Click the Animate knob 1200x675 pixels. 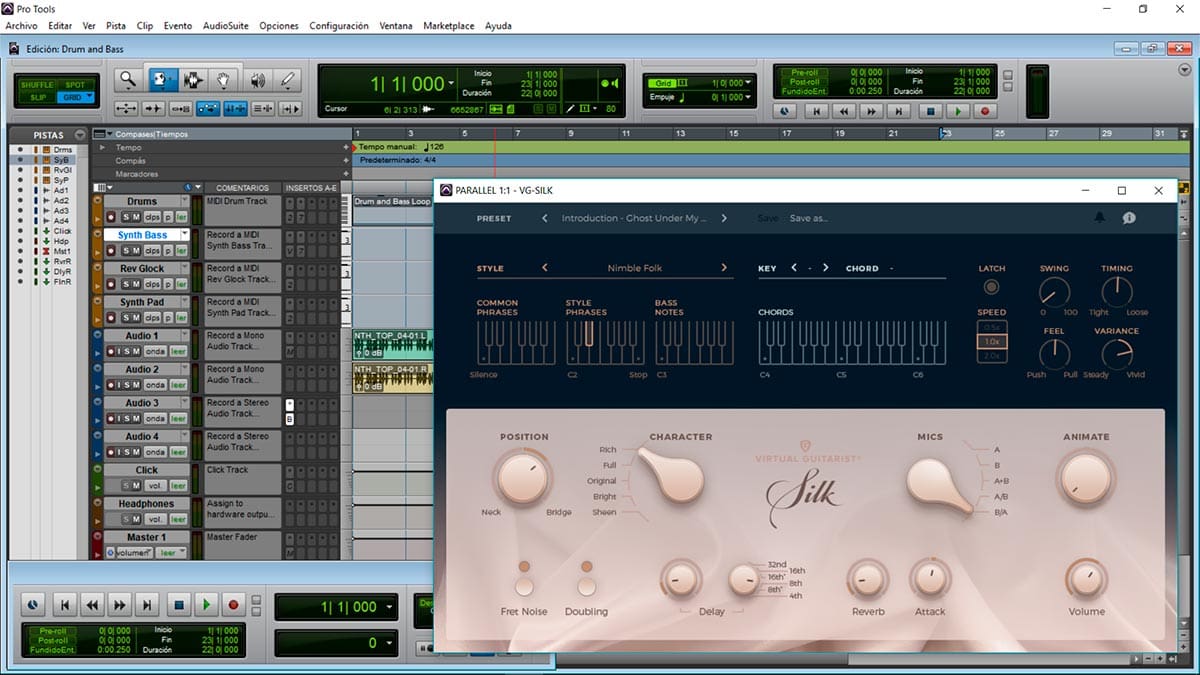[1086, 476]
